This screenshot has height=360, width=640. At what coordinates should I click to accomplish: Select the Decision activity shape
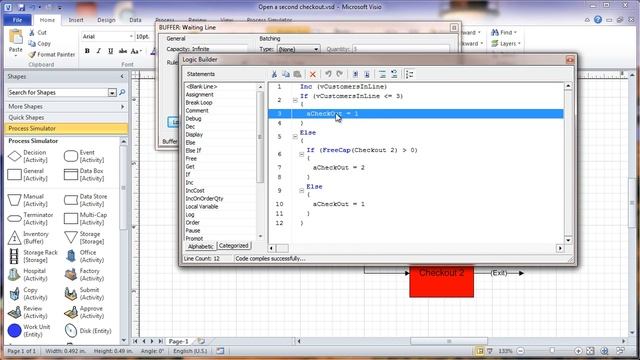(28, 156)
